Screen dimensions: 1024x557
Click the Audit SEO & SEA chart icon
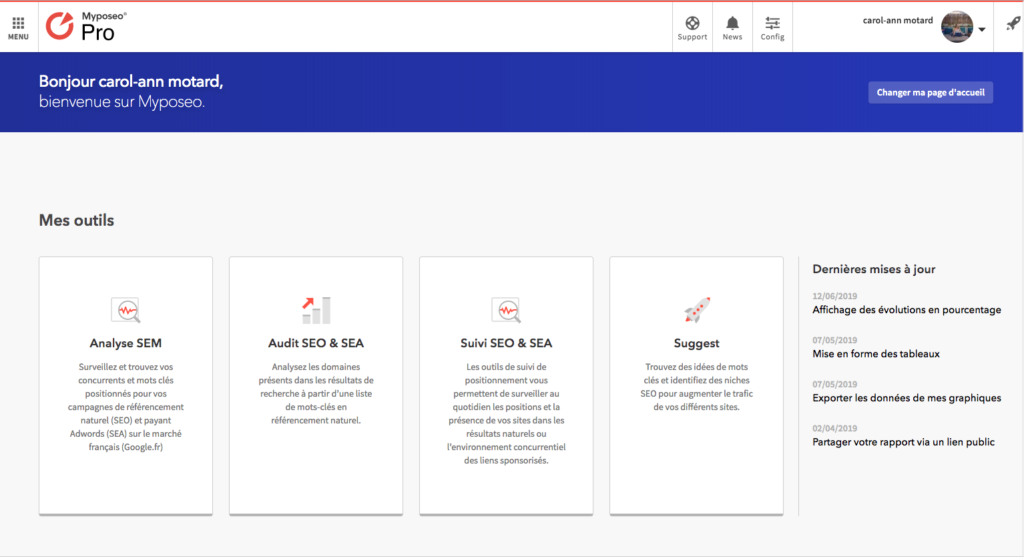click(x=316, y=310)
